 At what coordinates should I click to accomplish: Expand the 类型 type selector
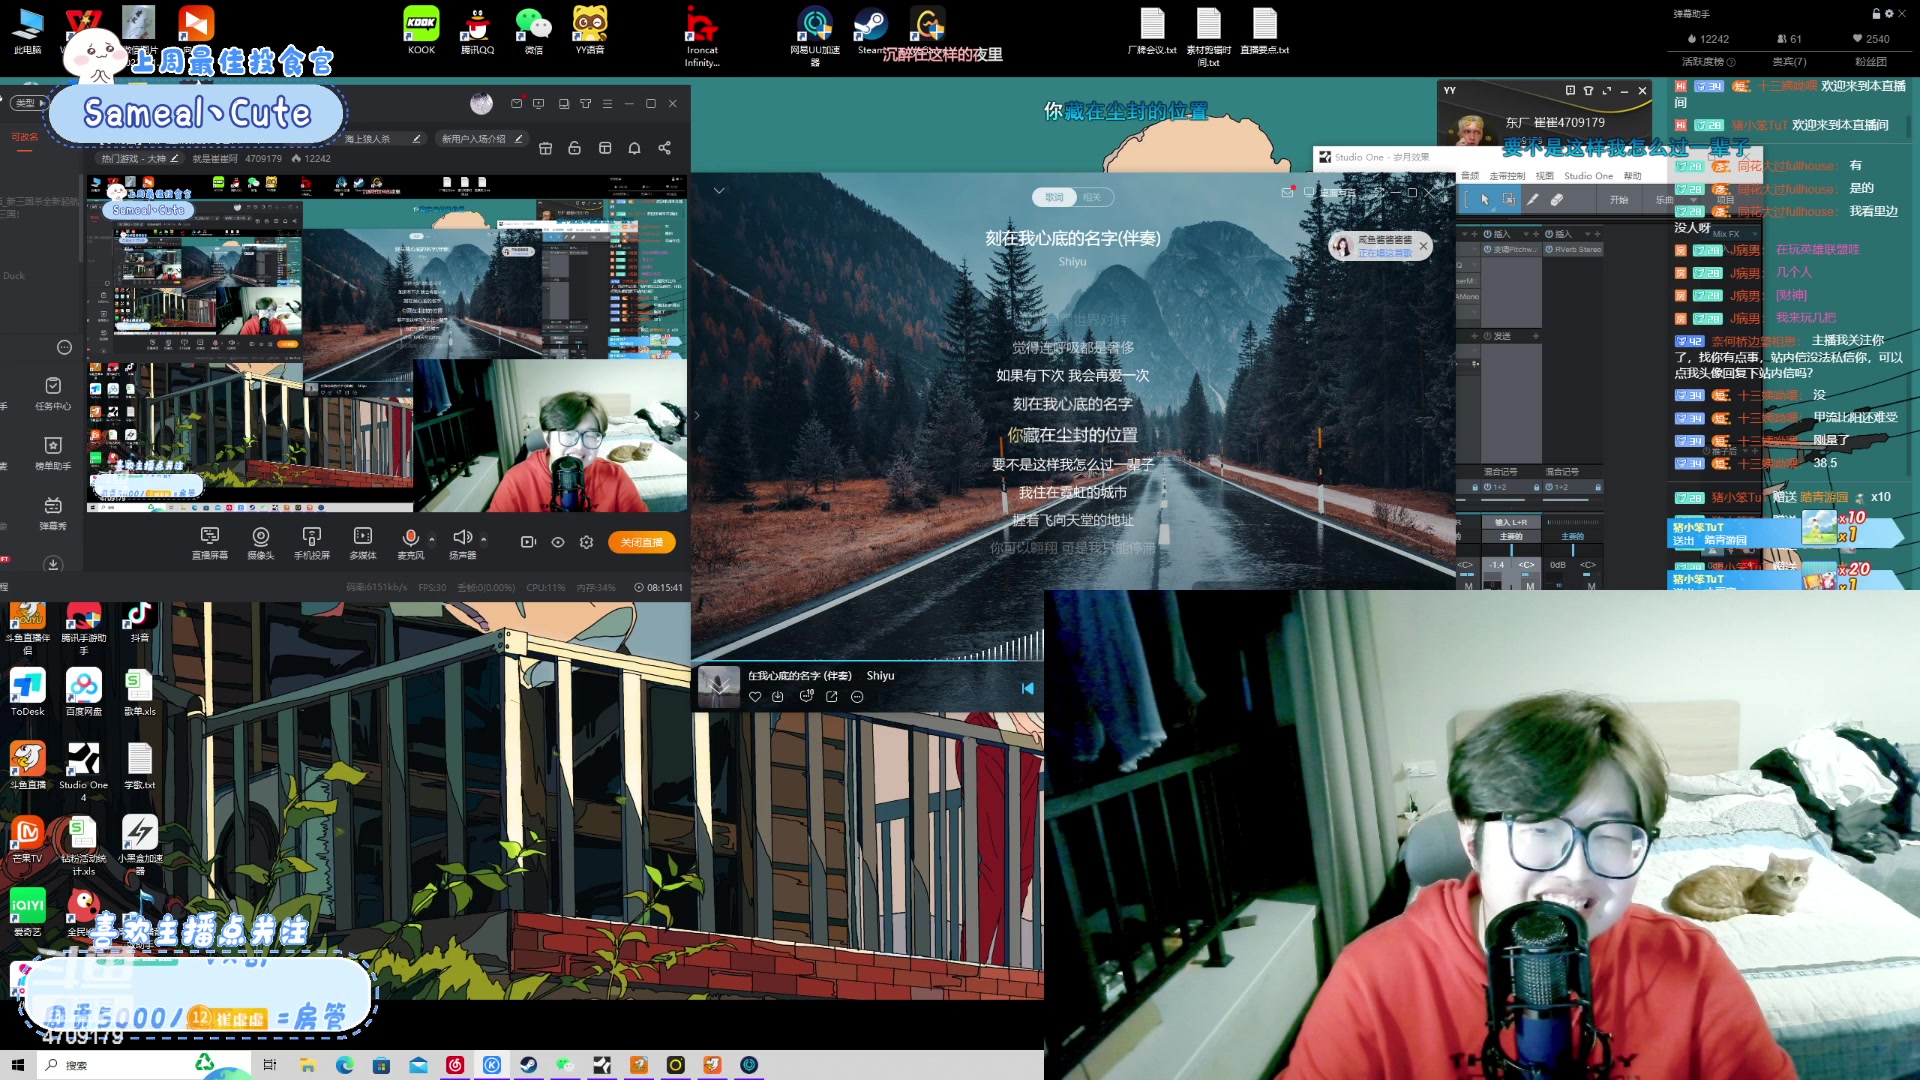tap(30, 102)
